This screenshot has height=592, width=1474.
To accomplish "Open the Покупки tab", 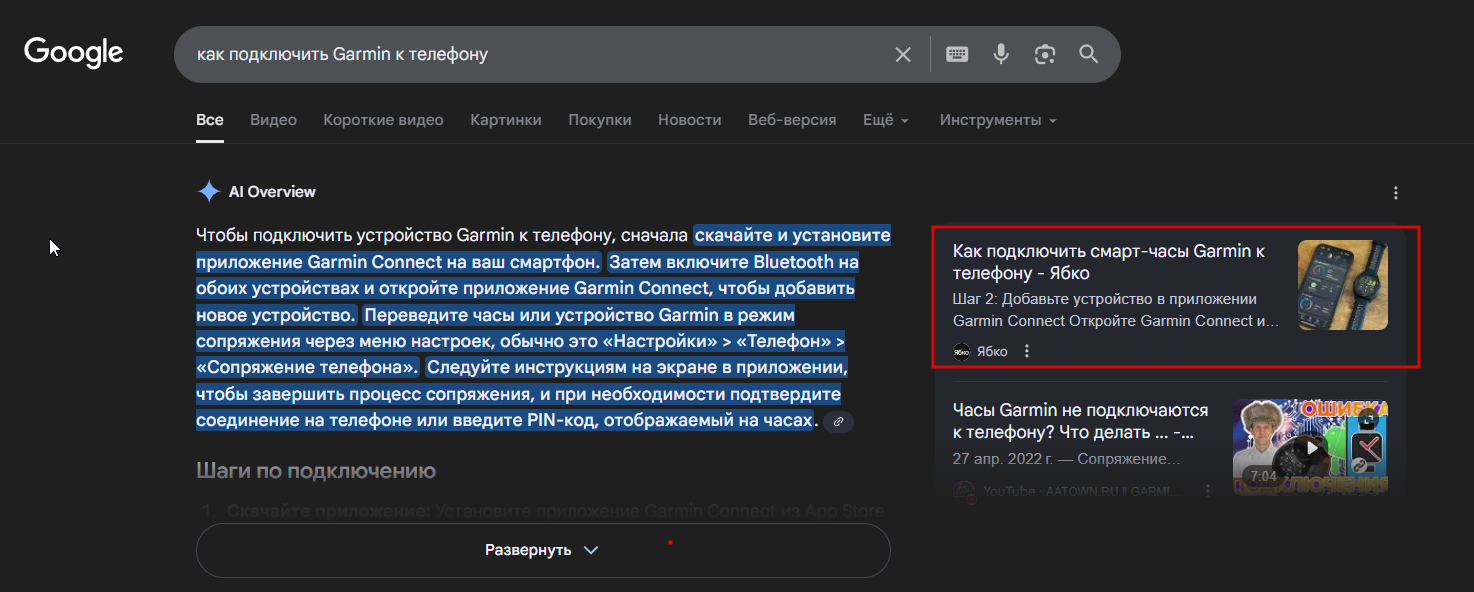I will pyautogui.click(x=600, y=120).
